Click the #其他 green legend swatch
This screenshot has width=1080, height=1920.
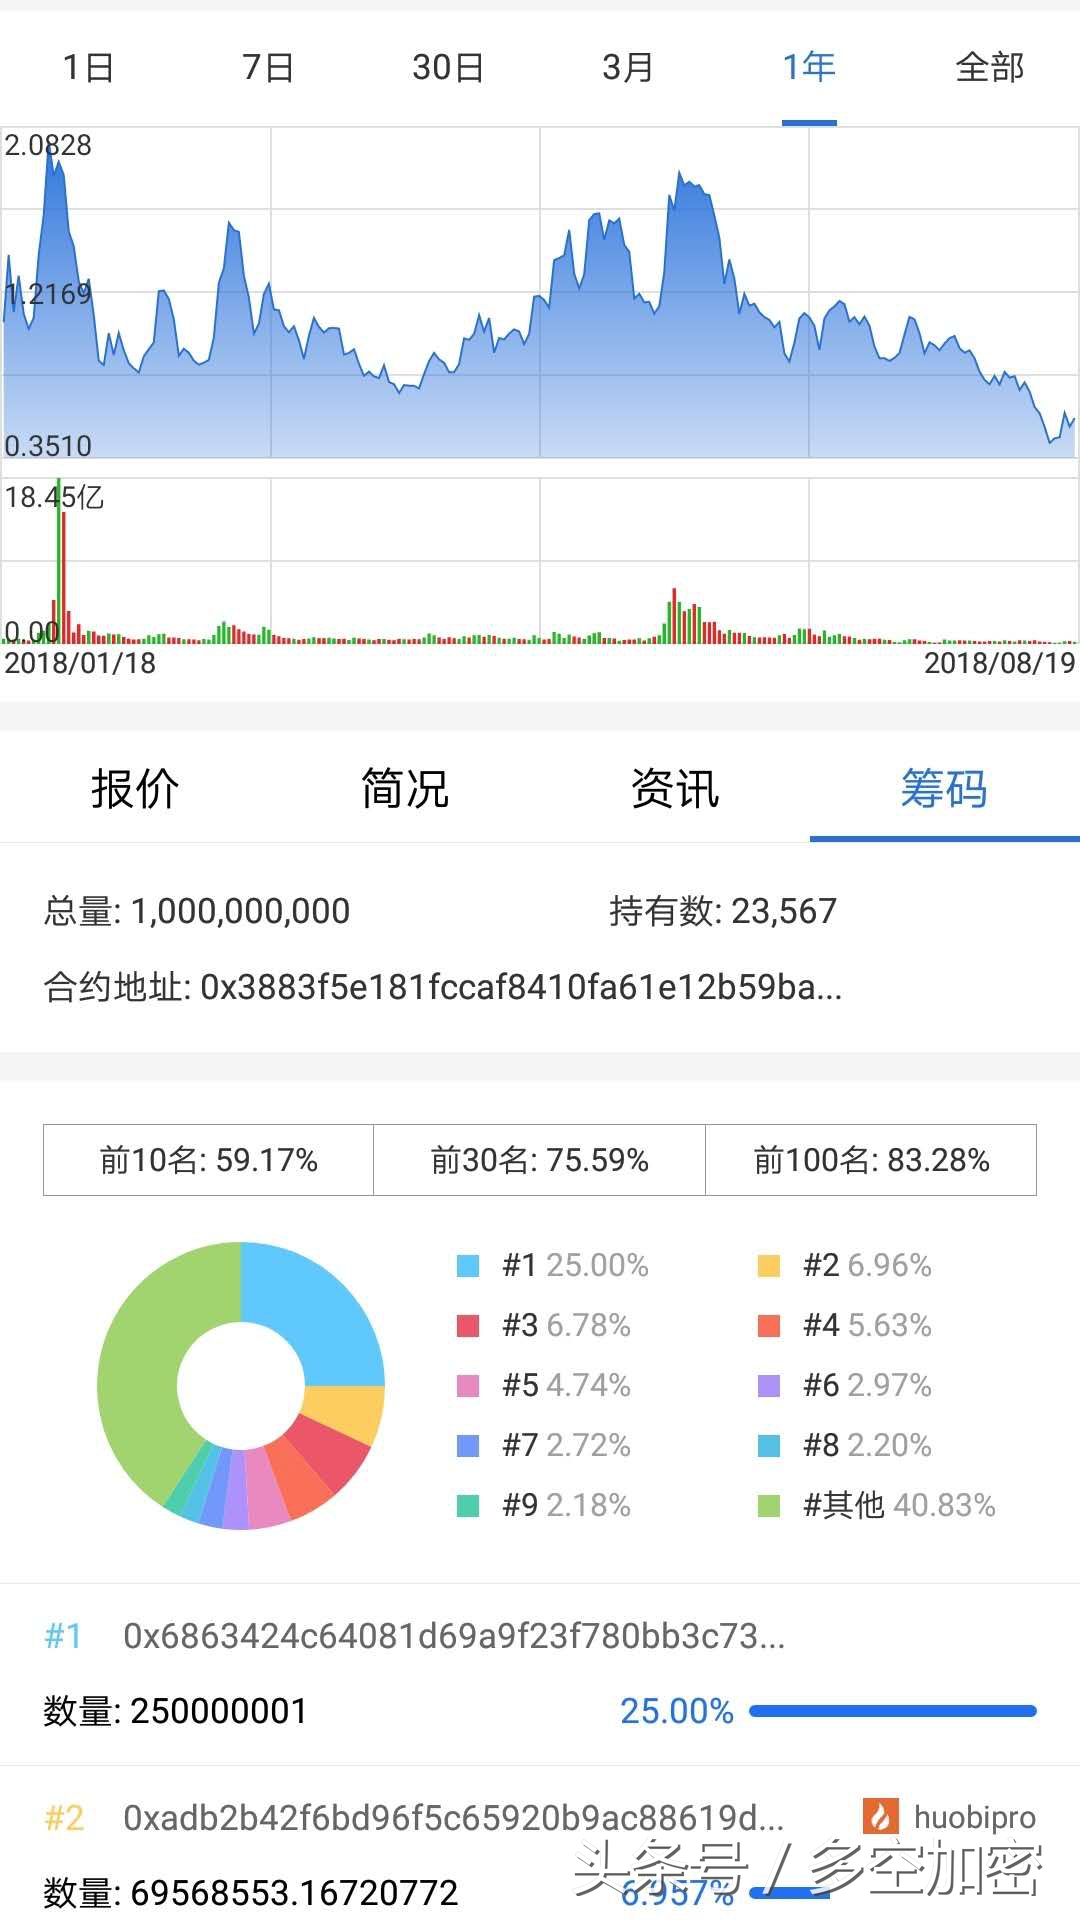[x=769, y=1506]
